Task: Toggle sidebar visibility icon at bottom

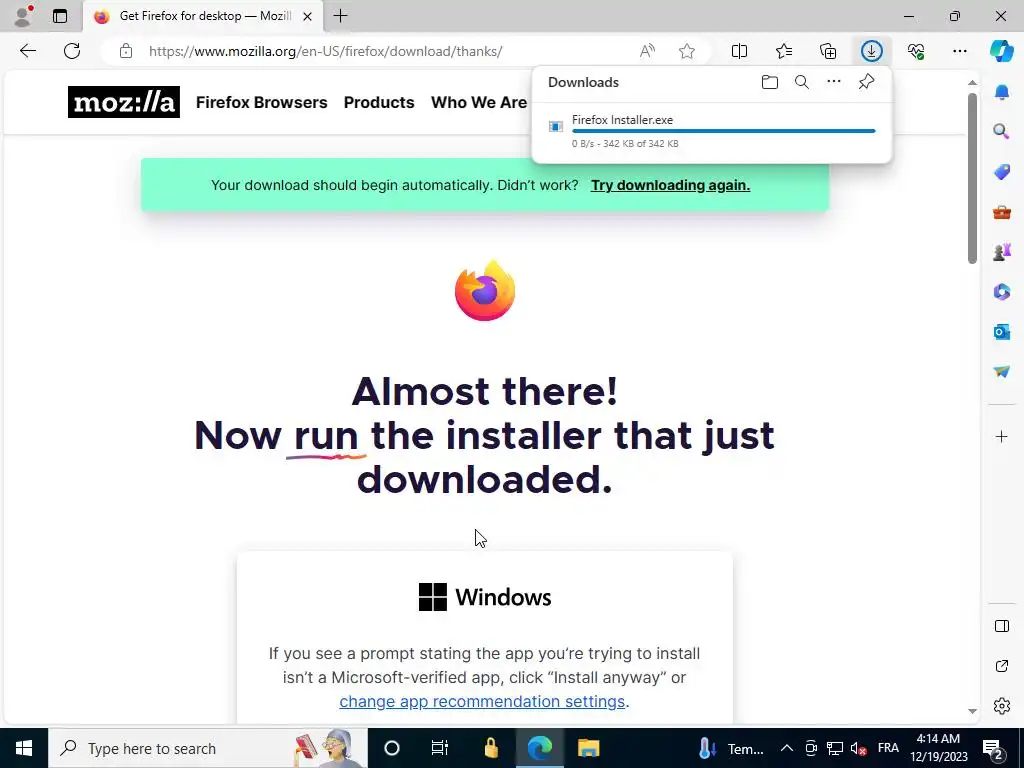Action: click(x=1001, y=626)
